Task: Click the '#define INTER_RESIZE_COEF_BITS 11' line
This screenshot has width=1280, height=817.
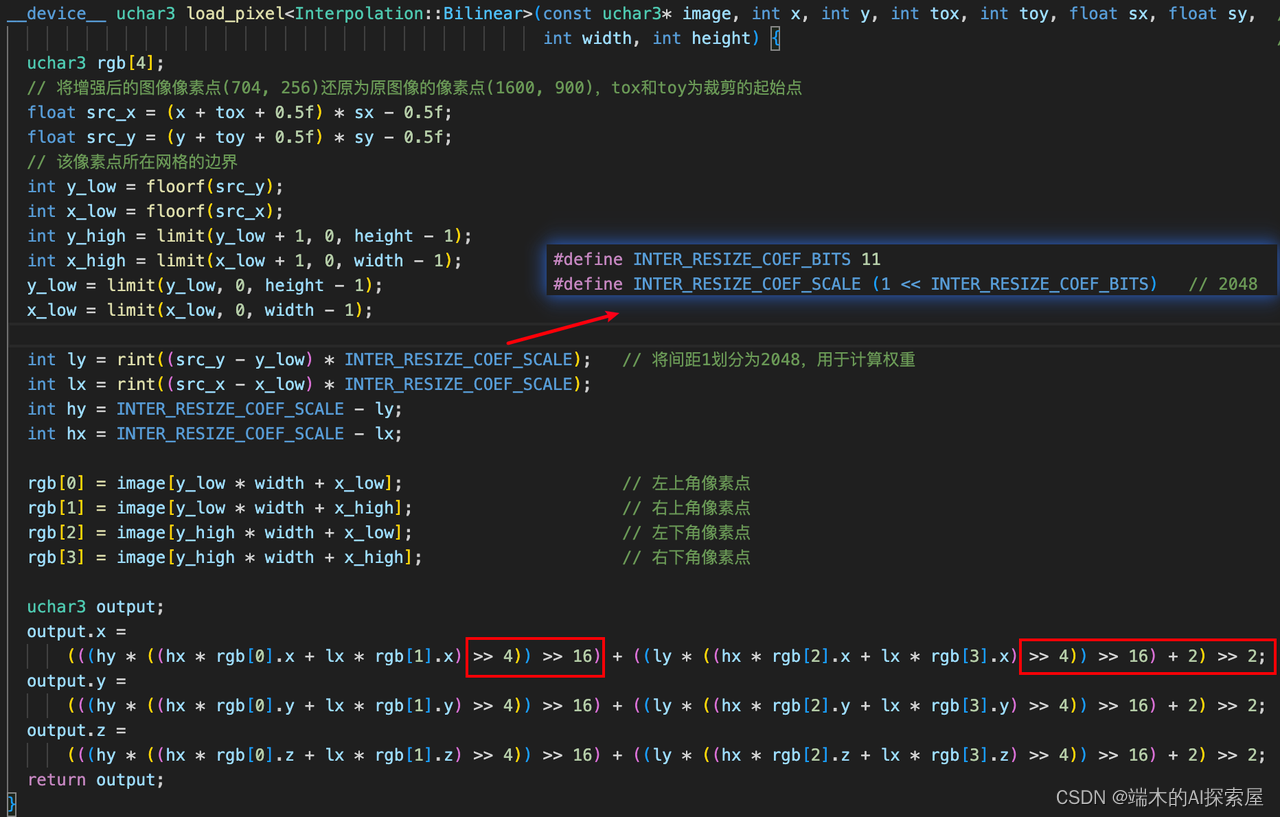Action: [717, 259]
